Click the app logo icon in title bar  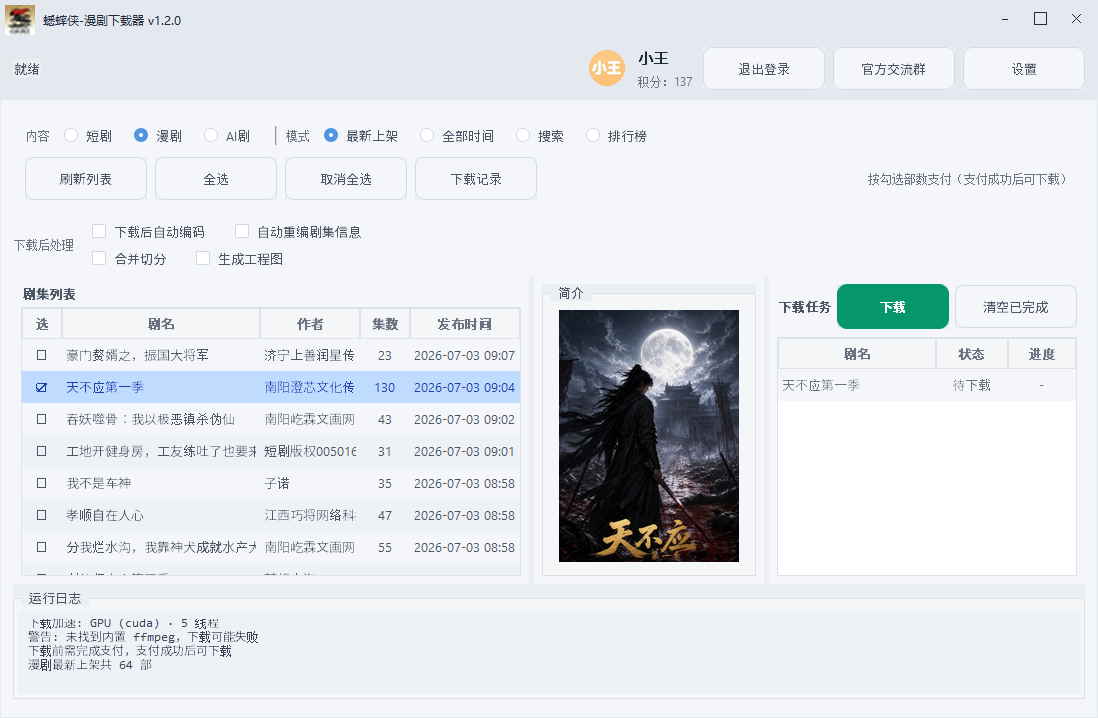coord(20,20)
